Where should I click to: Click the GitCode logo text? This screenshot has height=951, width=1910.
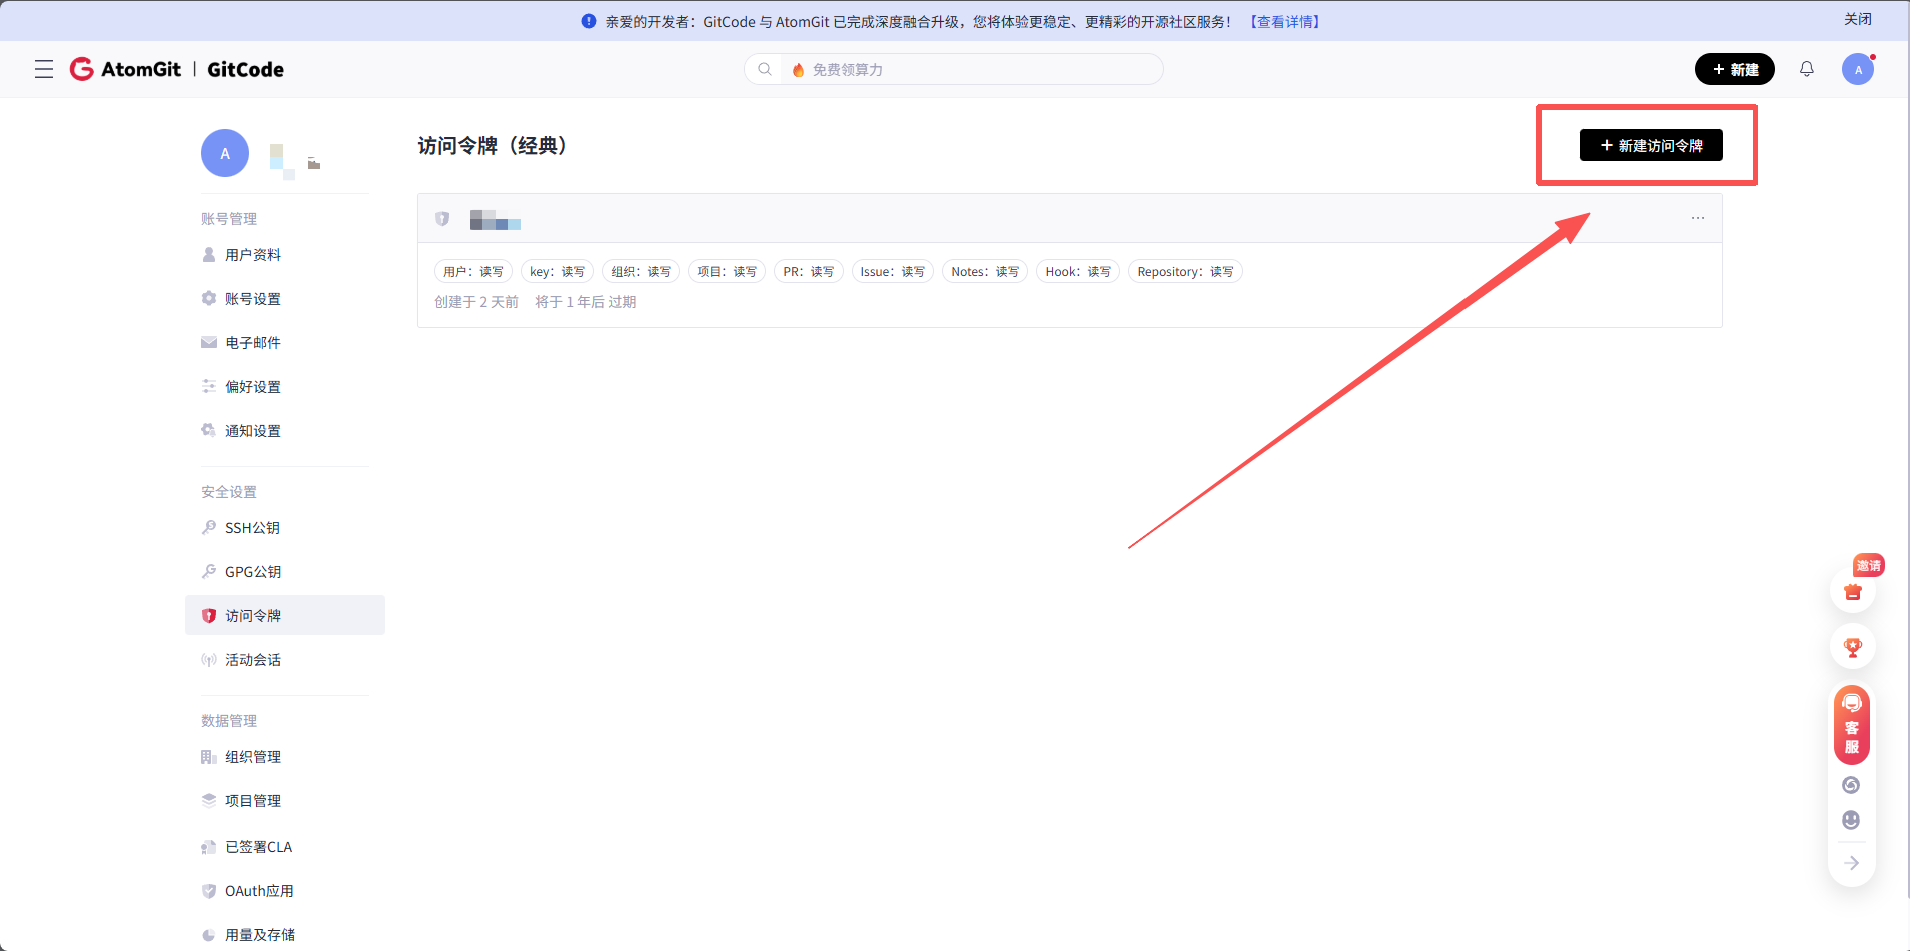[x=246, y=69]
